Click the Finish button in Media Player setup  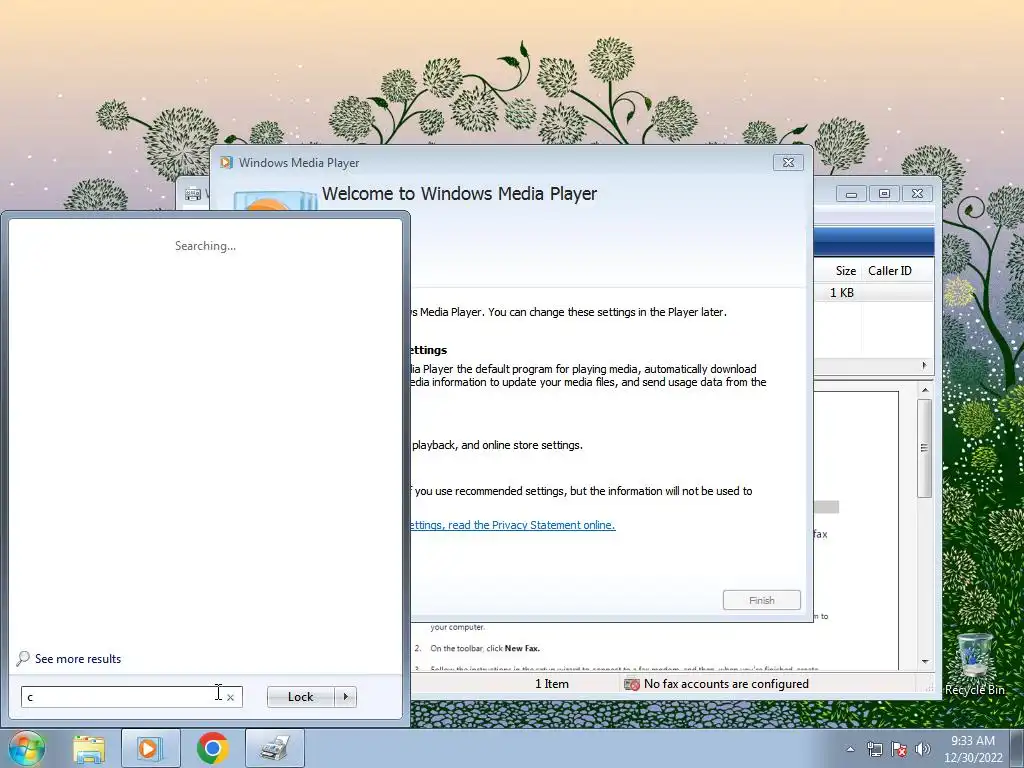(x=761, y=600)
